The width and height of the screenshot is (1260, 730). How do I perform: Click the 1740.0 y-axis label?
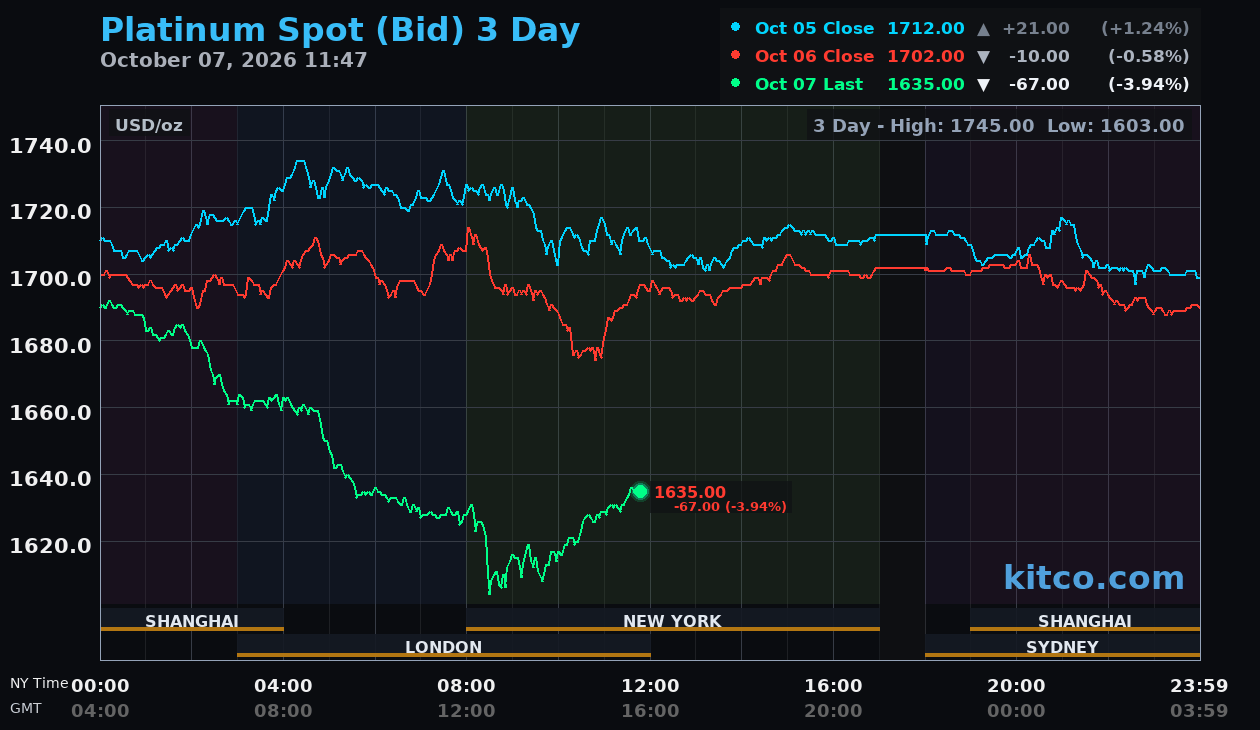point(51,146)
